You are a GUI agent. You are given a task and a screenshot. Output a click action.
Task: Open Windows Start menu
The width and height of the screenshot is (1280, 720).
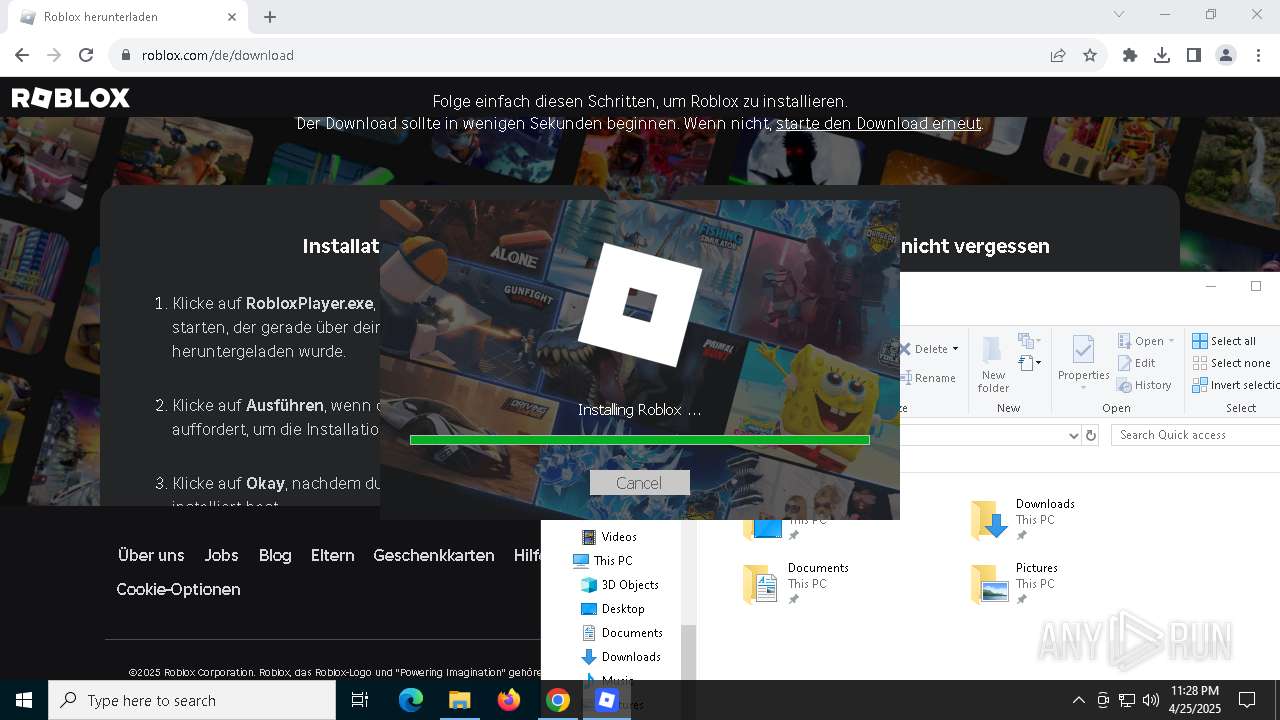coord(24,700)
